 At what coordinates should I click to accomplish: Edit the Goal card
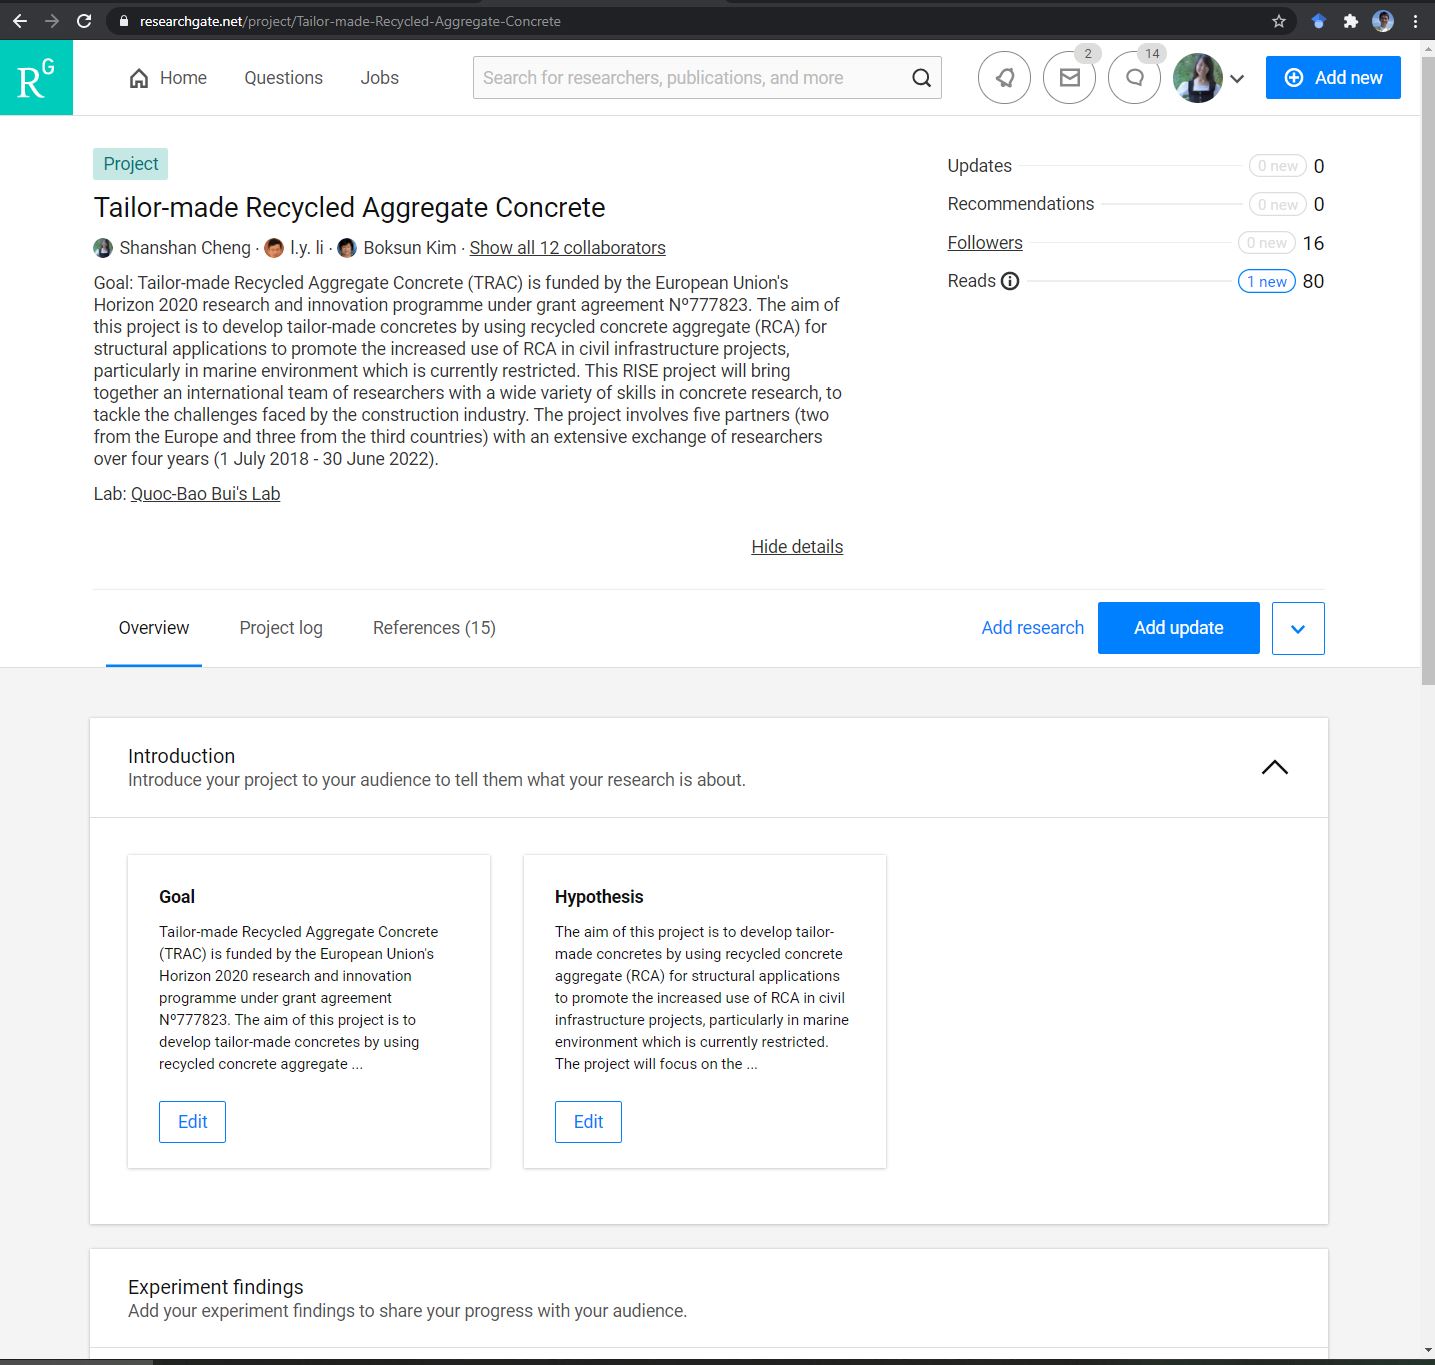click(192, 1122)
